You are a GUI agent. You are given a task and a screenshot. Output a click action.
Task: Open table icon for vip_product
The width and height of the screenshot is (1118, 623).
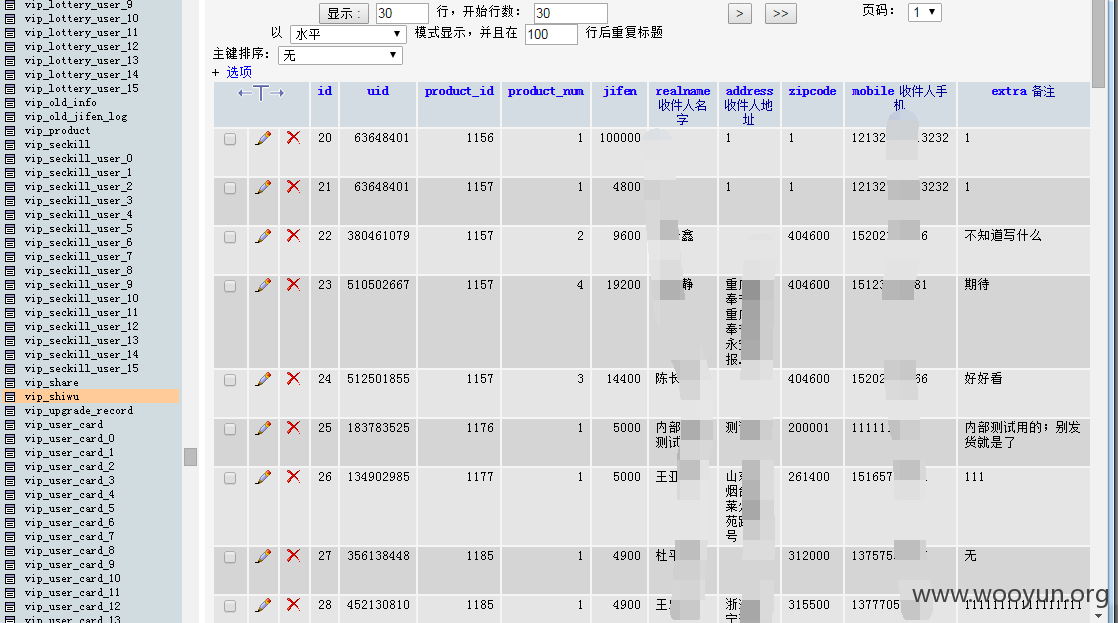tap(10, 131)
